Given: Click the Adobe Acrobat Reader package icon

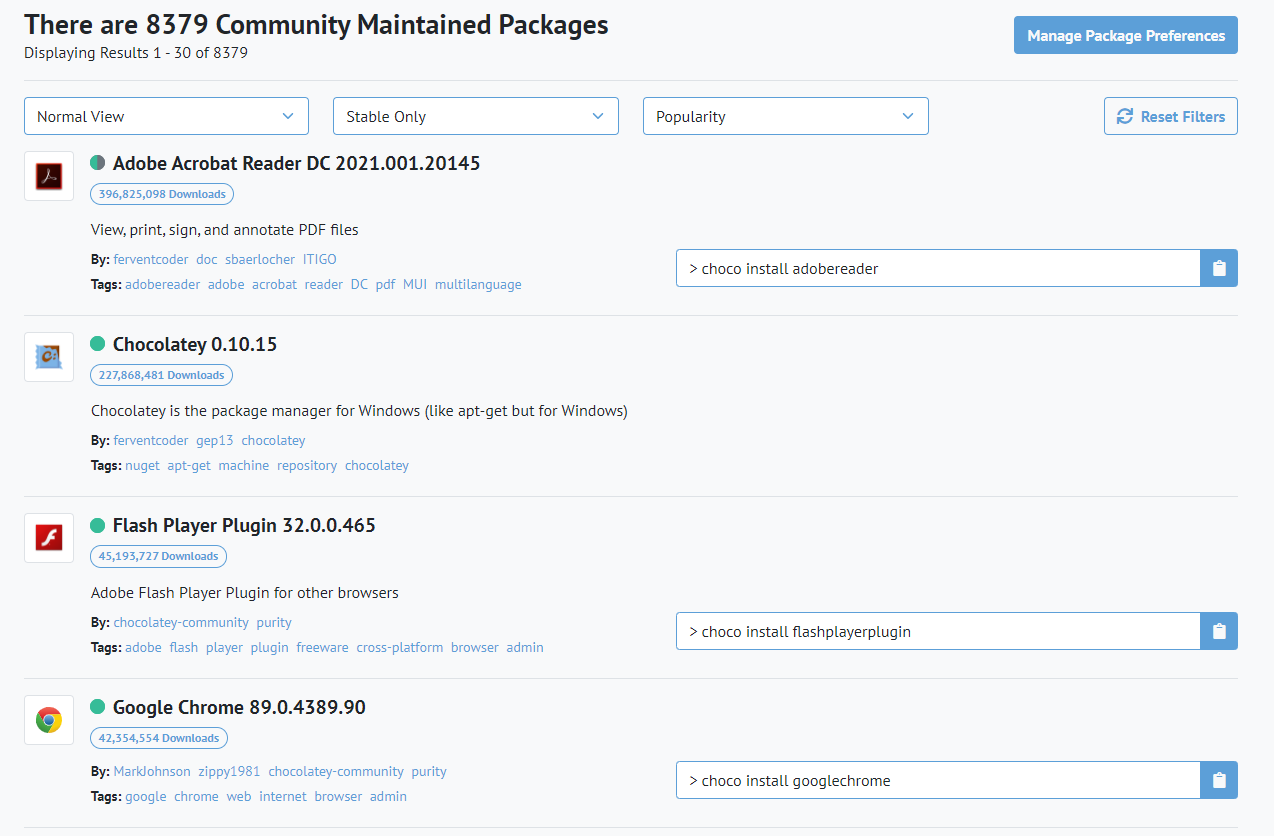Looking at the screenshot, I should point(49,176).
